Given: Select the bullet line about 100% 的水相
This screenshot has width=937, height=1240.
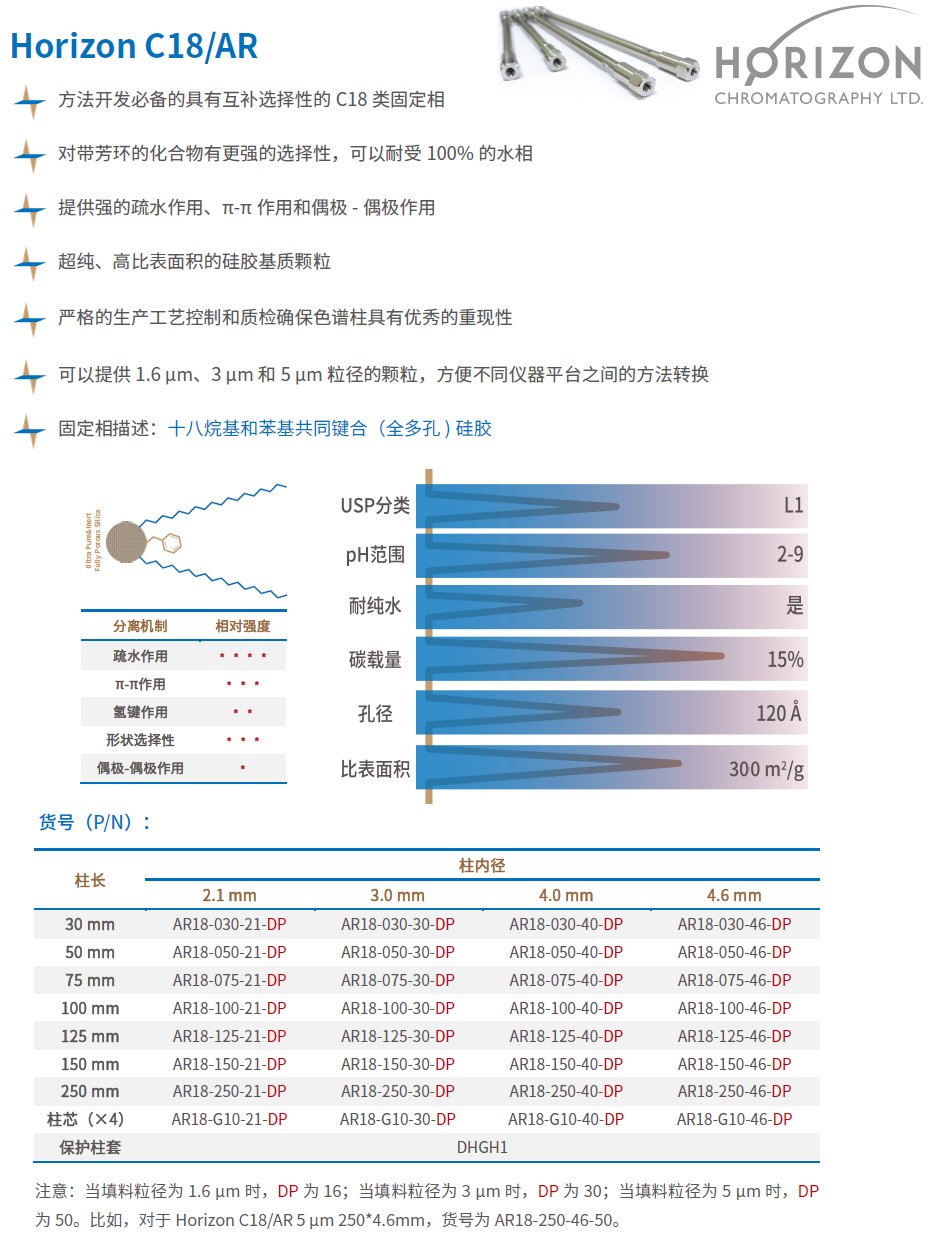Looking at the screenshot, I should (295, 154).
